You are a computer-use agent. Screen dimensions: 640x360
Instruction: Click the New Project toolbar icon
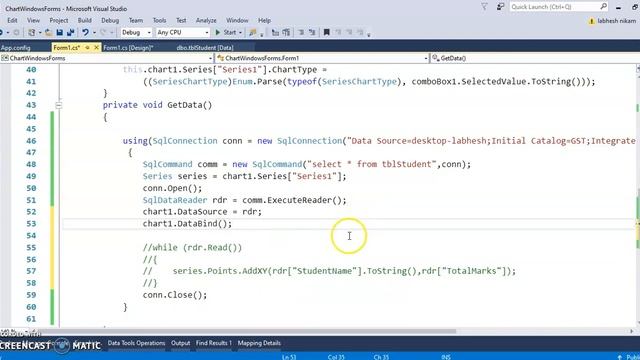(x=31, y=32)
